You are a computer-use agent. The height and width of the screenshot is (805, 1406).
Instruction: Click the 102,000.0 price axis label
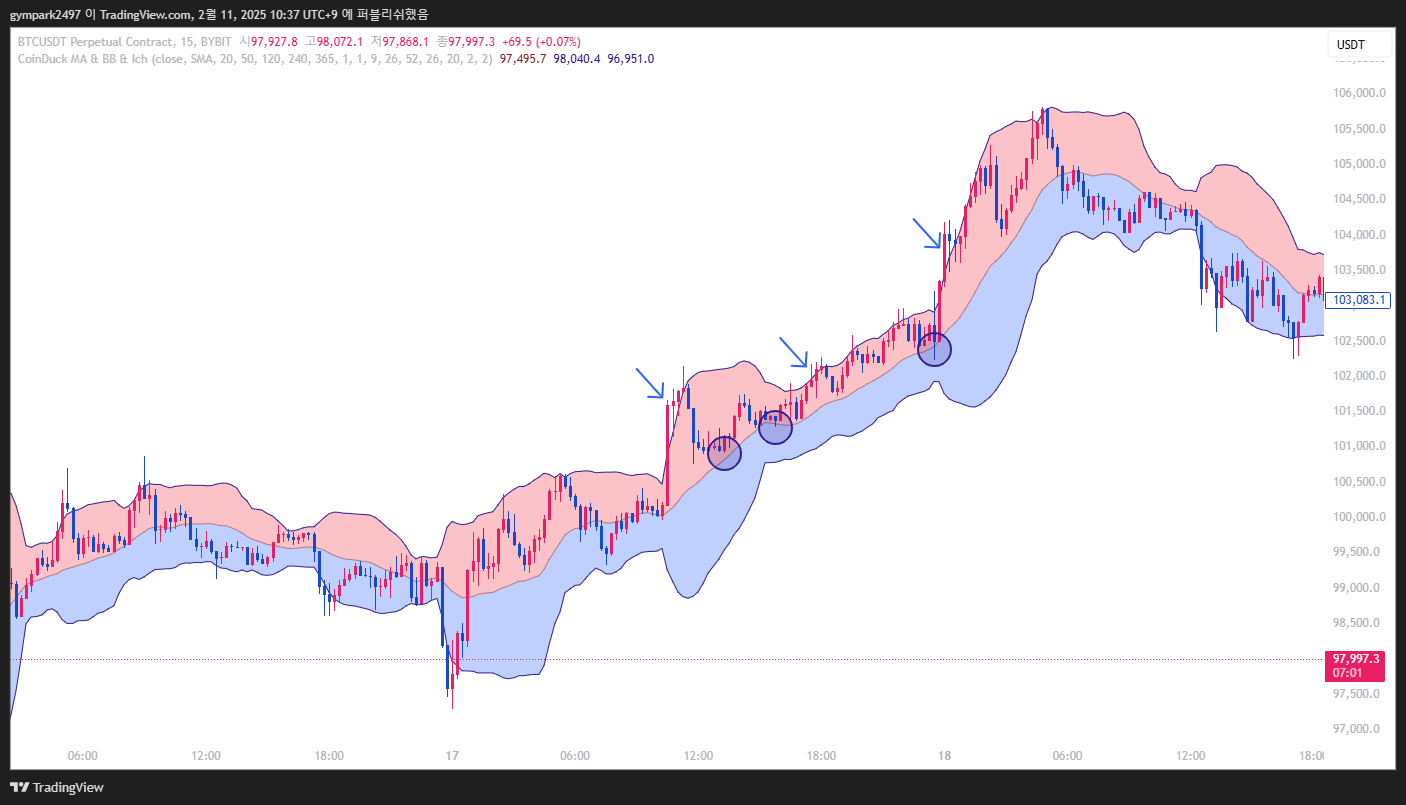1361,376
